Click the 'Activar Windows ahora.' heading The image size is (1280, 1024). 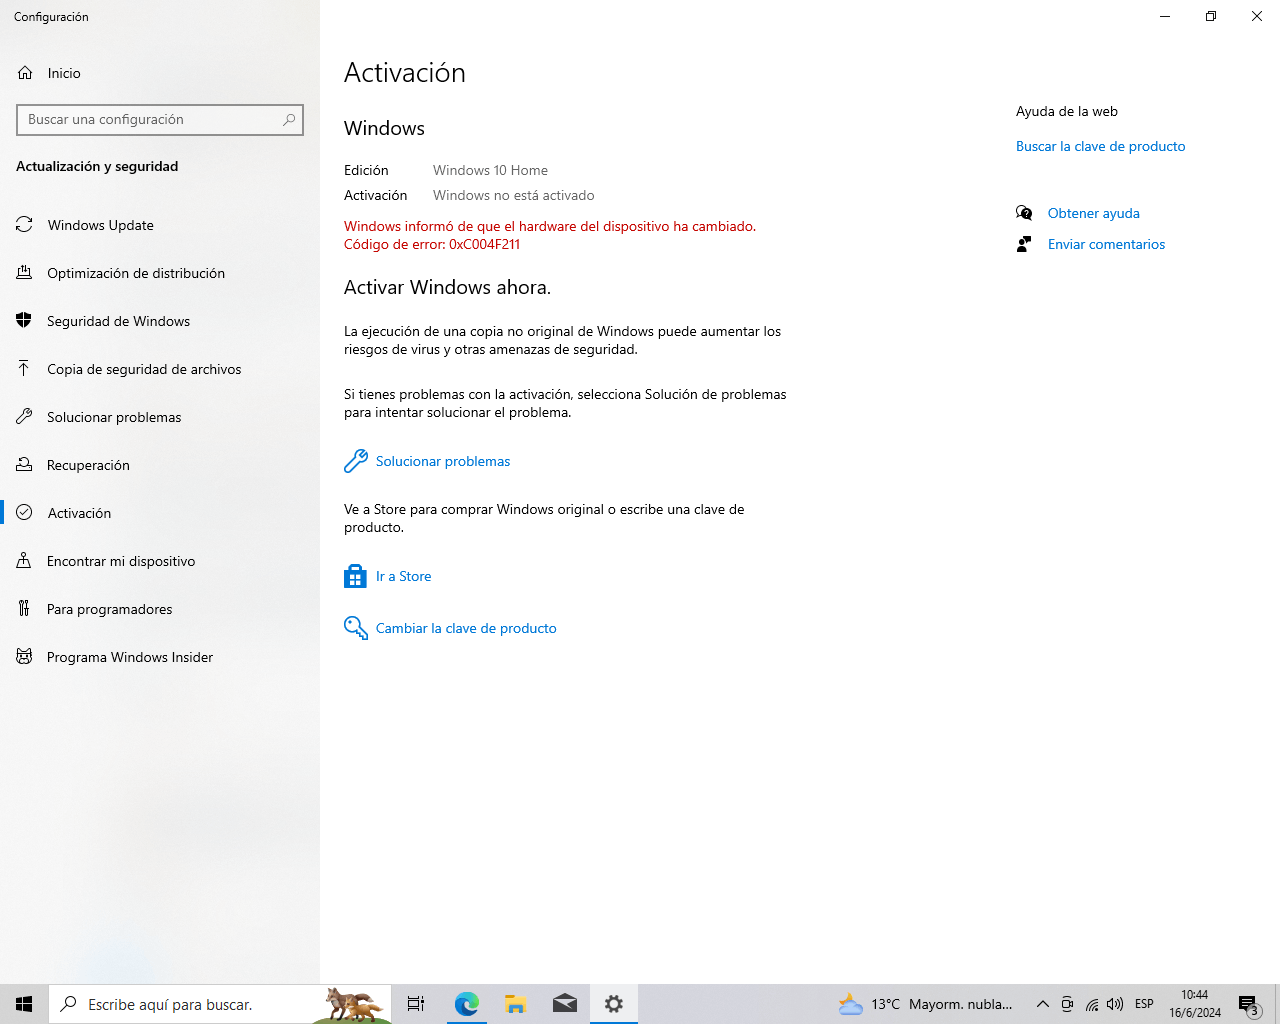(x=447, y=287)
